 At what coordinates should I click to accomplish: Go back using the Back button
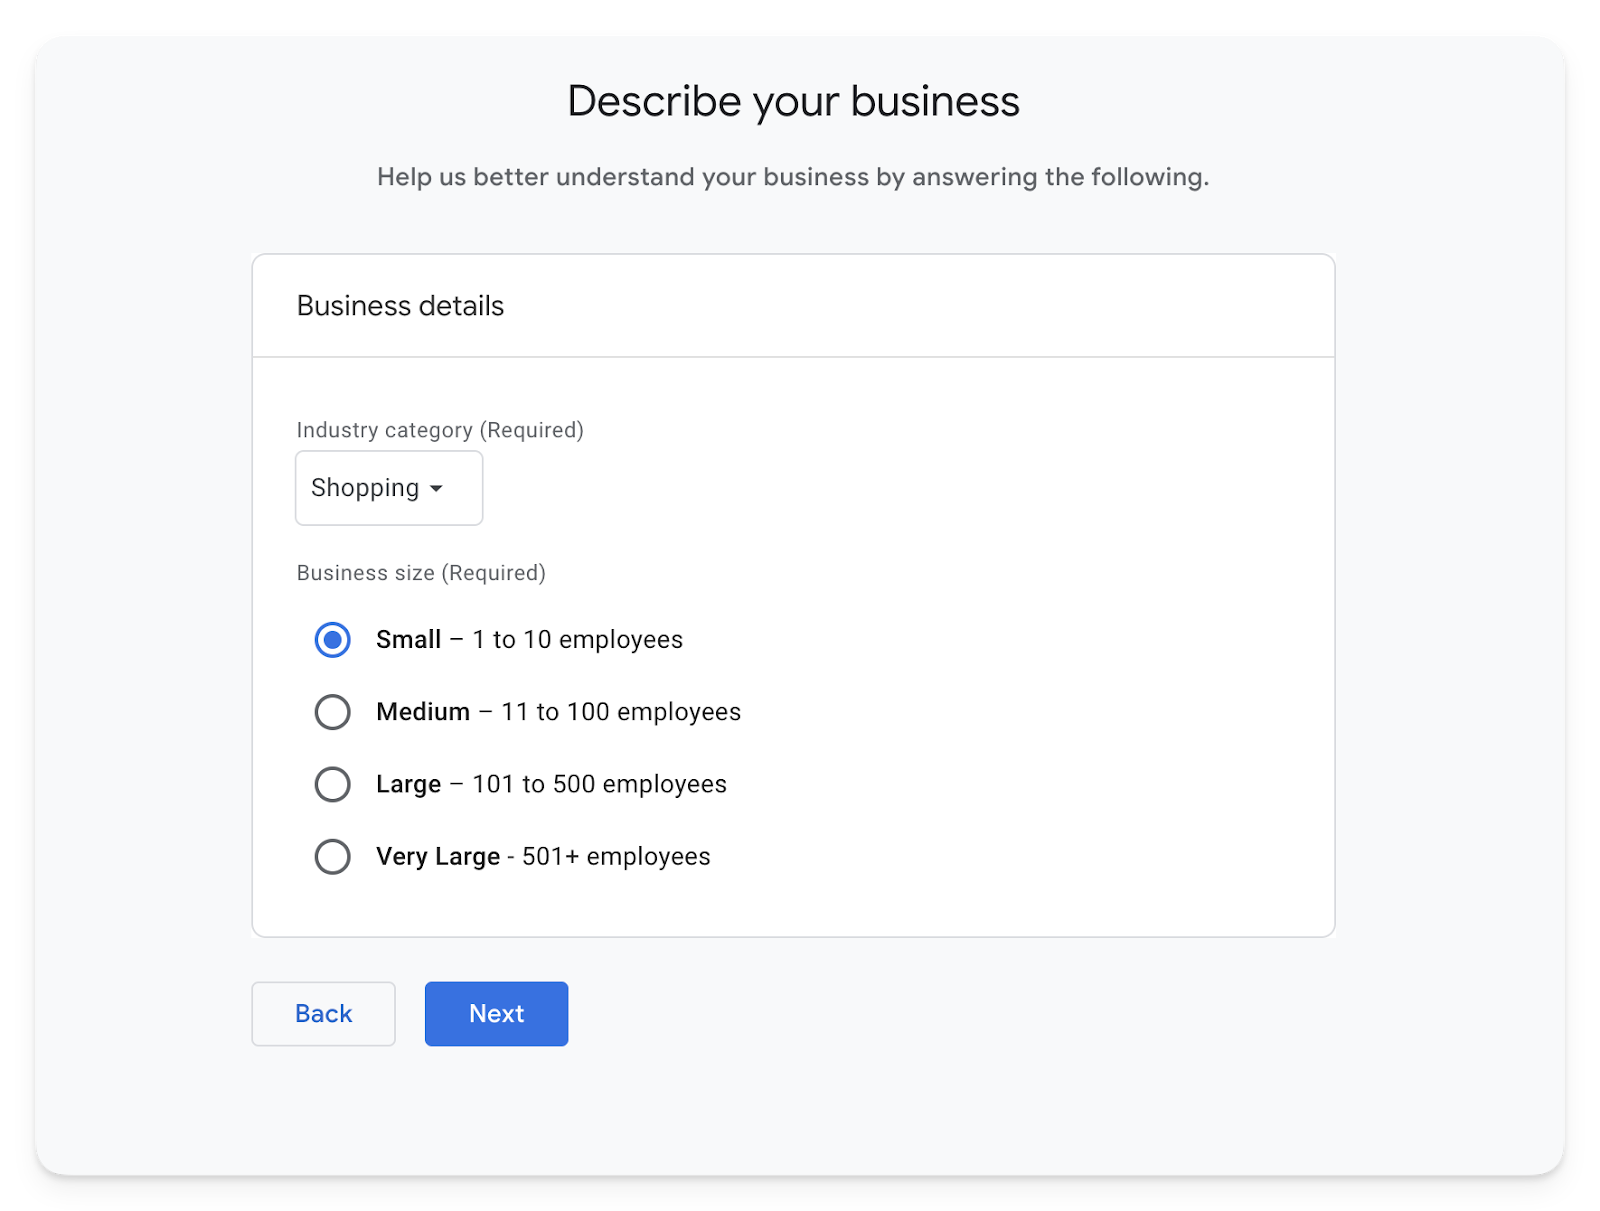click(x=323, y=1014)
